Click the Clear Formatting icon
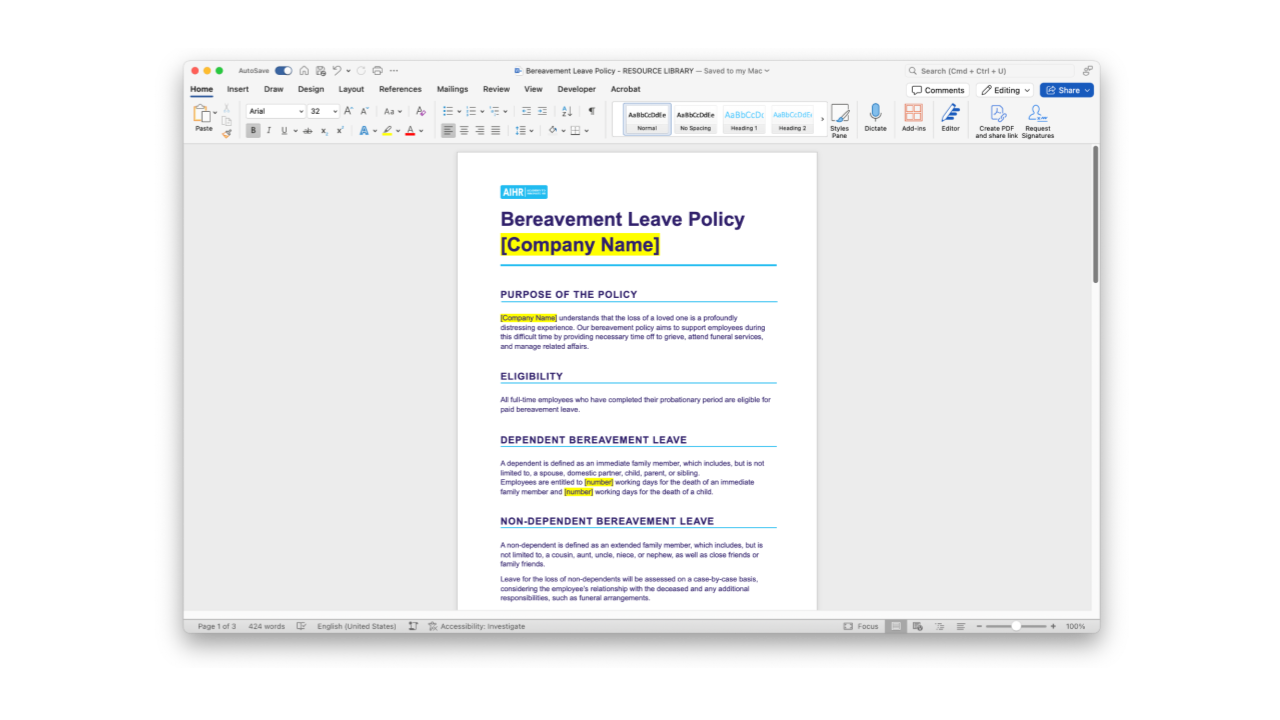 click(421, 111)
